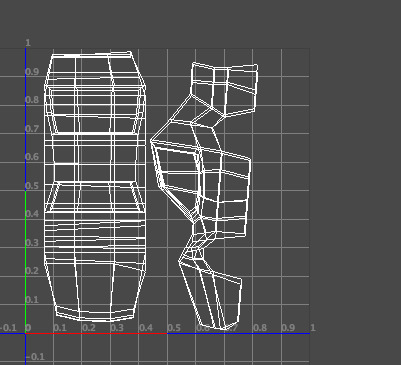This screenshot has height=365, width=401.
Task: Click the 0.6 label on the vertical axis
Action: click(32, 157)
